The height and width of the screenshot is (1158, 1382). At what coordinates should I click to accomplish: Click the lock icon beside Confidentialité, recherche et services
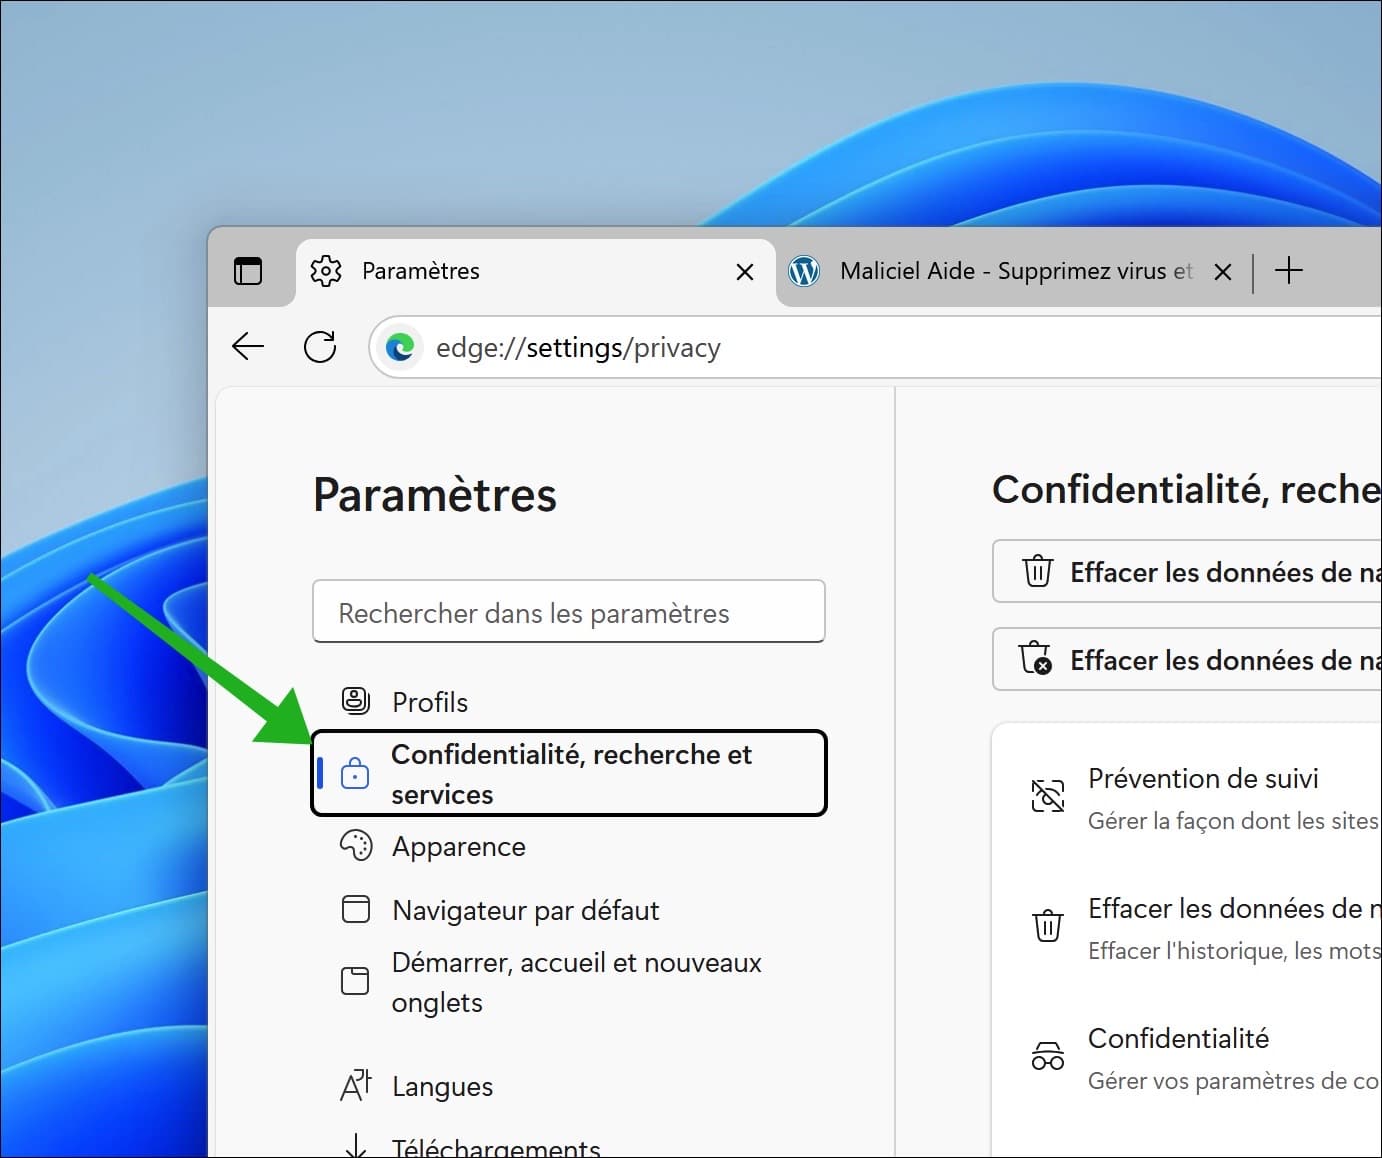tap(357, 773)
